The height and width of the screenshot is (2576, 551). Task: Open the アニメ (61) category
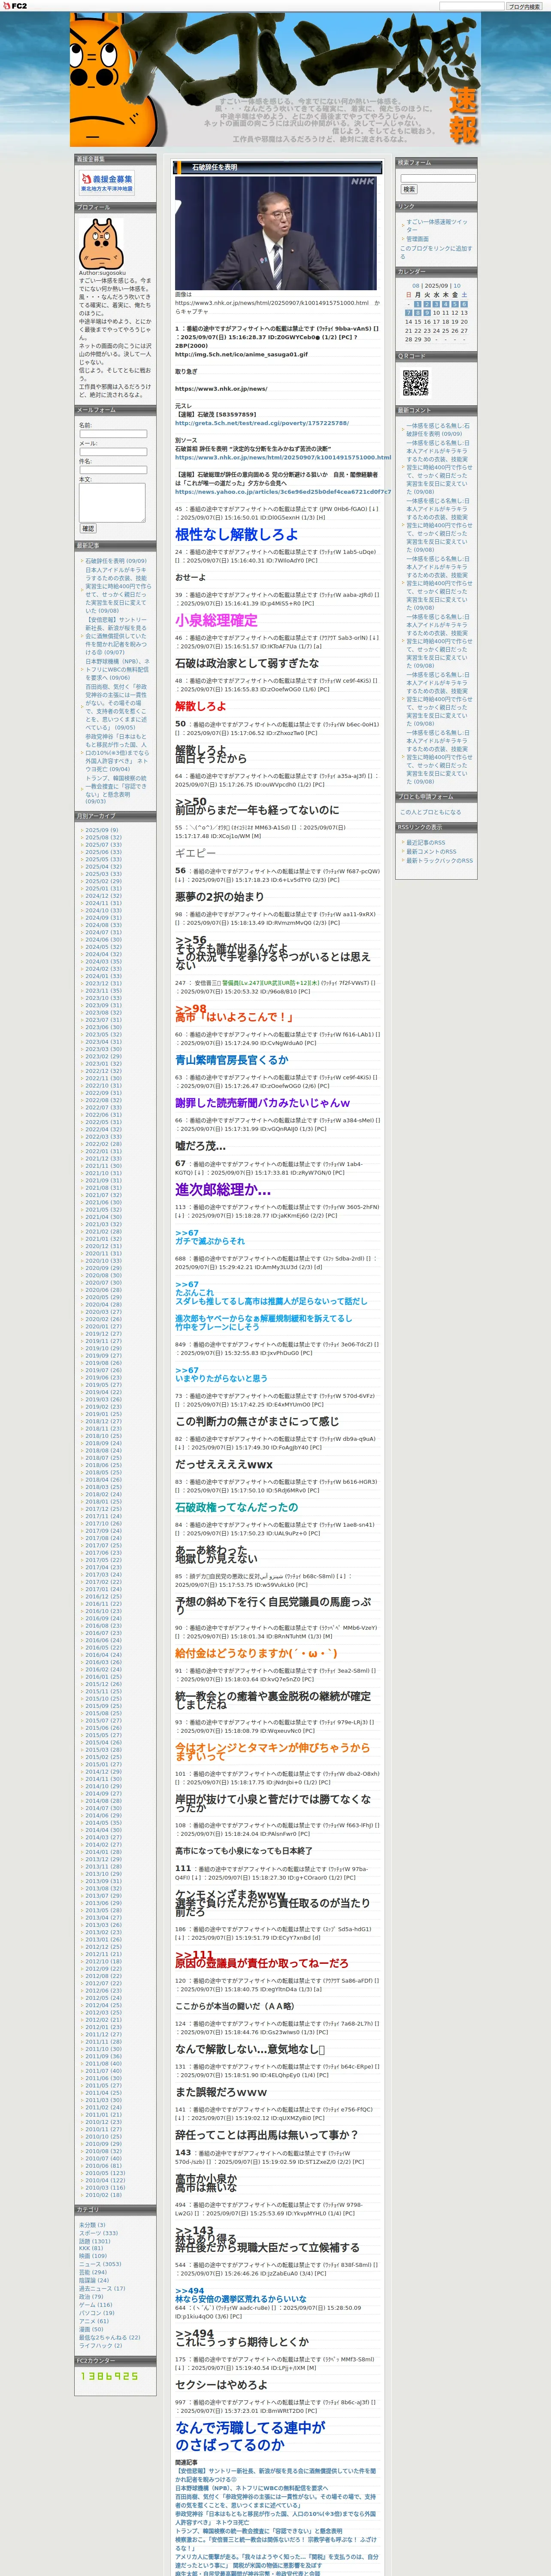point(94,2321)
